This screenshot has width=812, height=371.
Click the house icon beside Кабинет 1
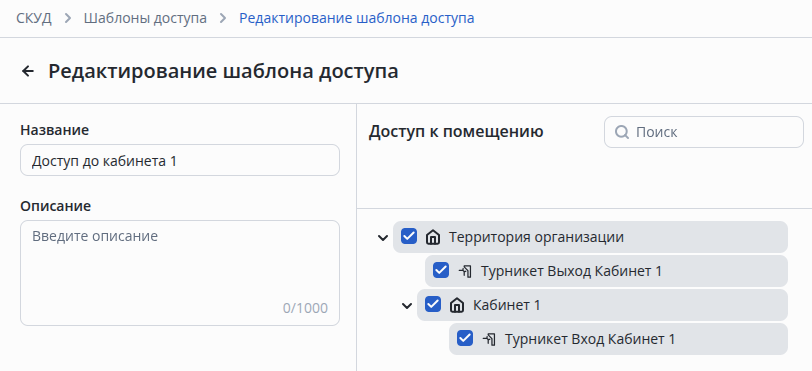coord(456,305)
